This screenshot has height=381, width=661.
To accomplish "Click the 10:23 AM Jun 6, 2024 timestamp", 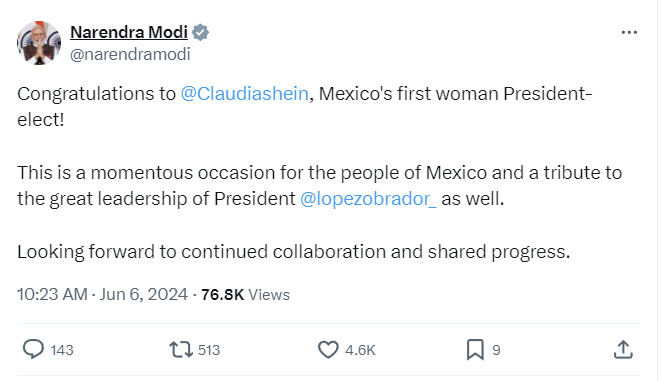I will coord(102,294).
